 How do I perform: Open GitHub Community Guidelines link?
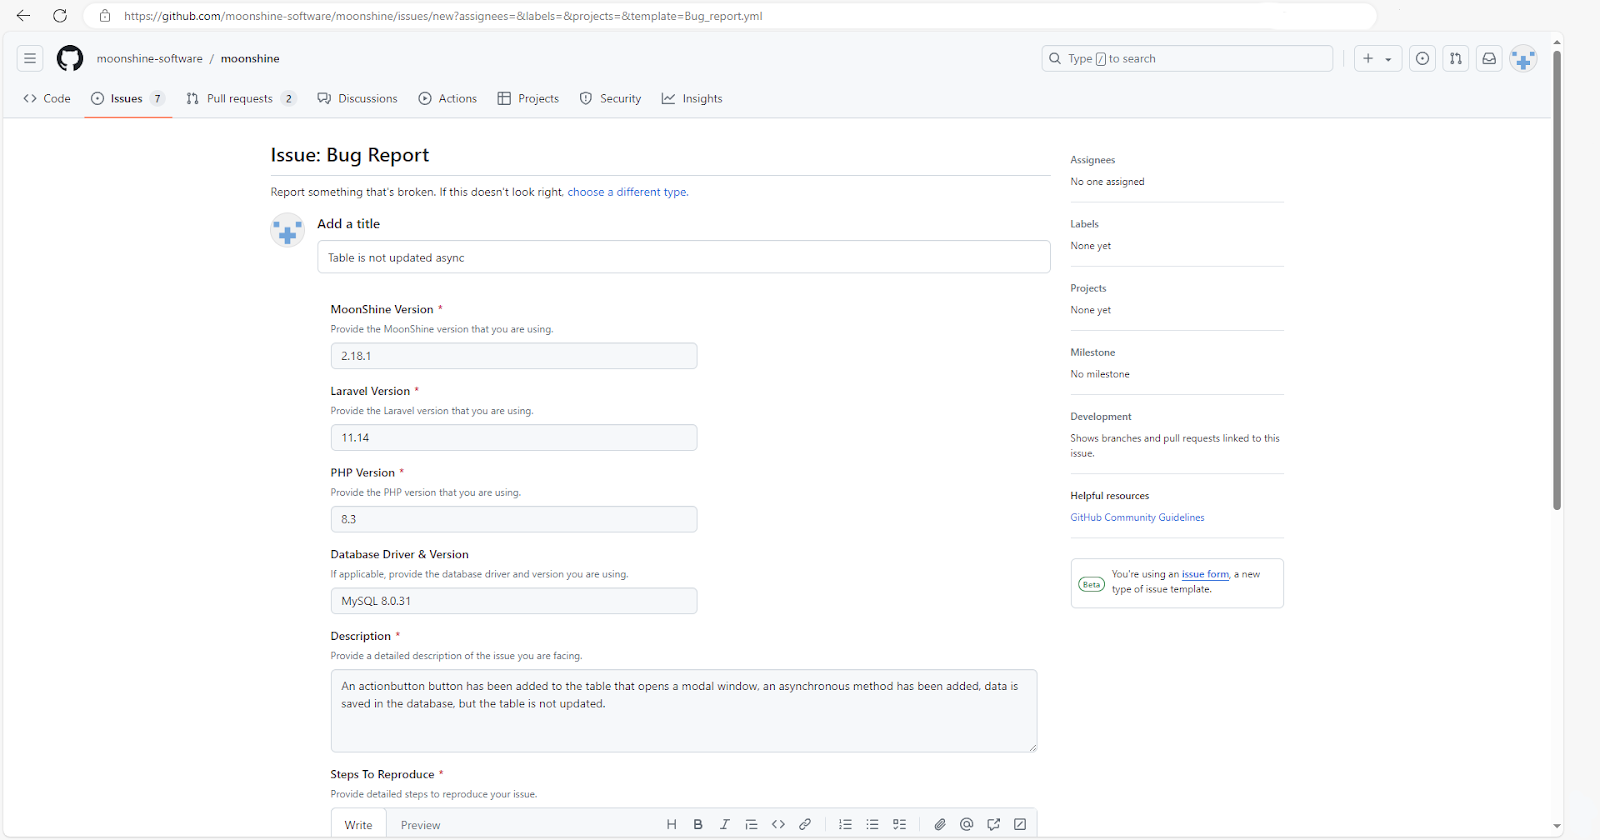pyautogui.click(x=1137, y=518)
